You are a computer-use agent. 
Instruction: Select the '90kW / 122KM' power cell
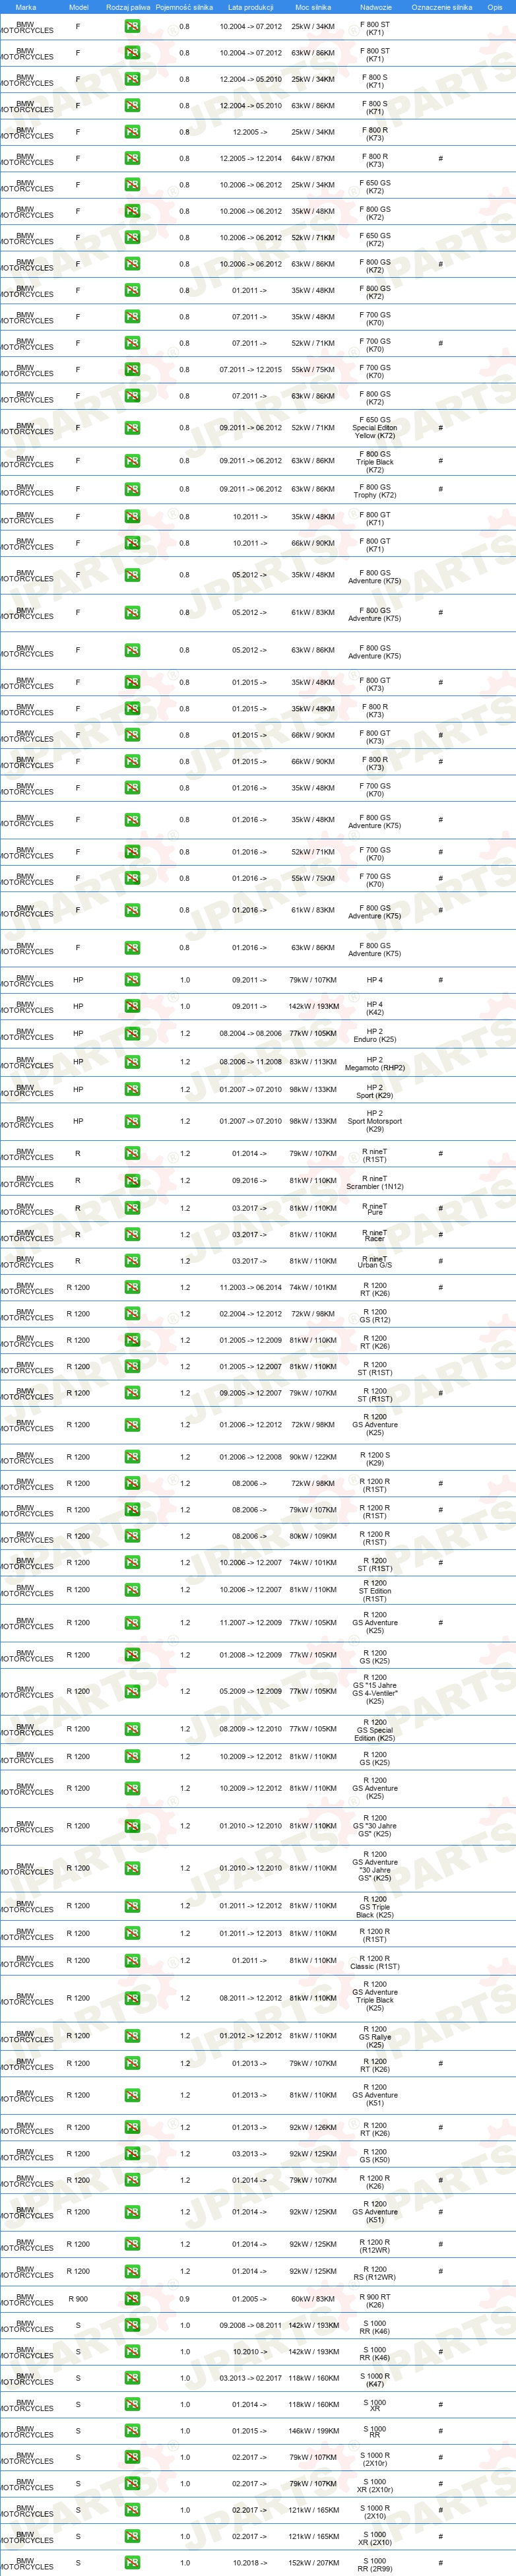(313, 1457)
